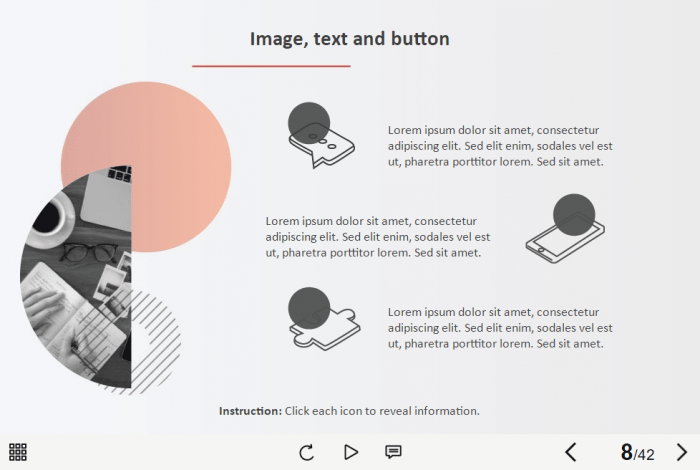Click the 'Image, text and button' title
The image size is (700, 470).
click(349, 39)
